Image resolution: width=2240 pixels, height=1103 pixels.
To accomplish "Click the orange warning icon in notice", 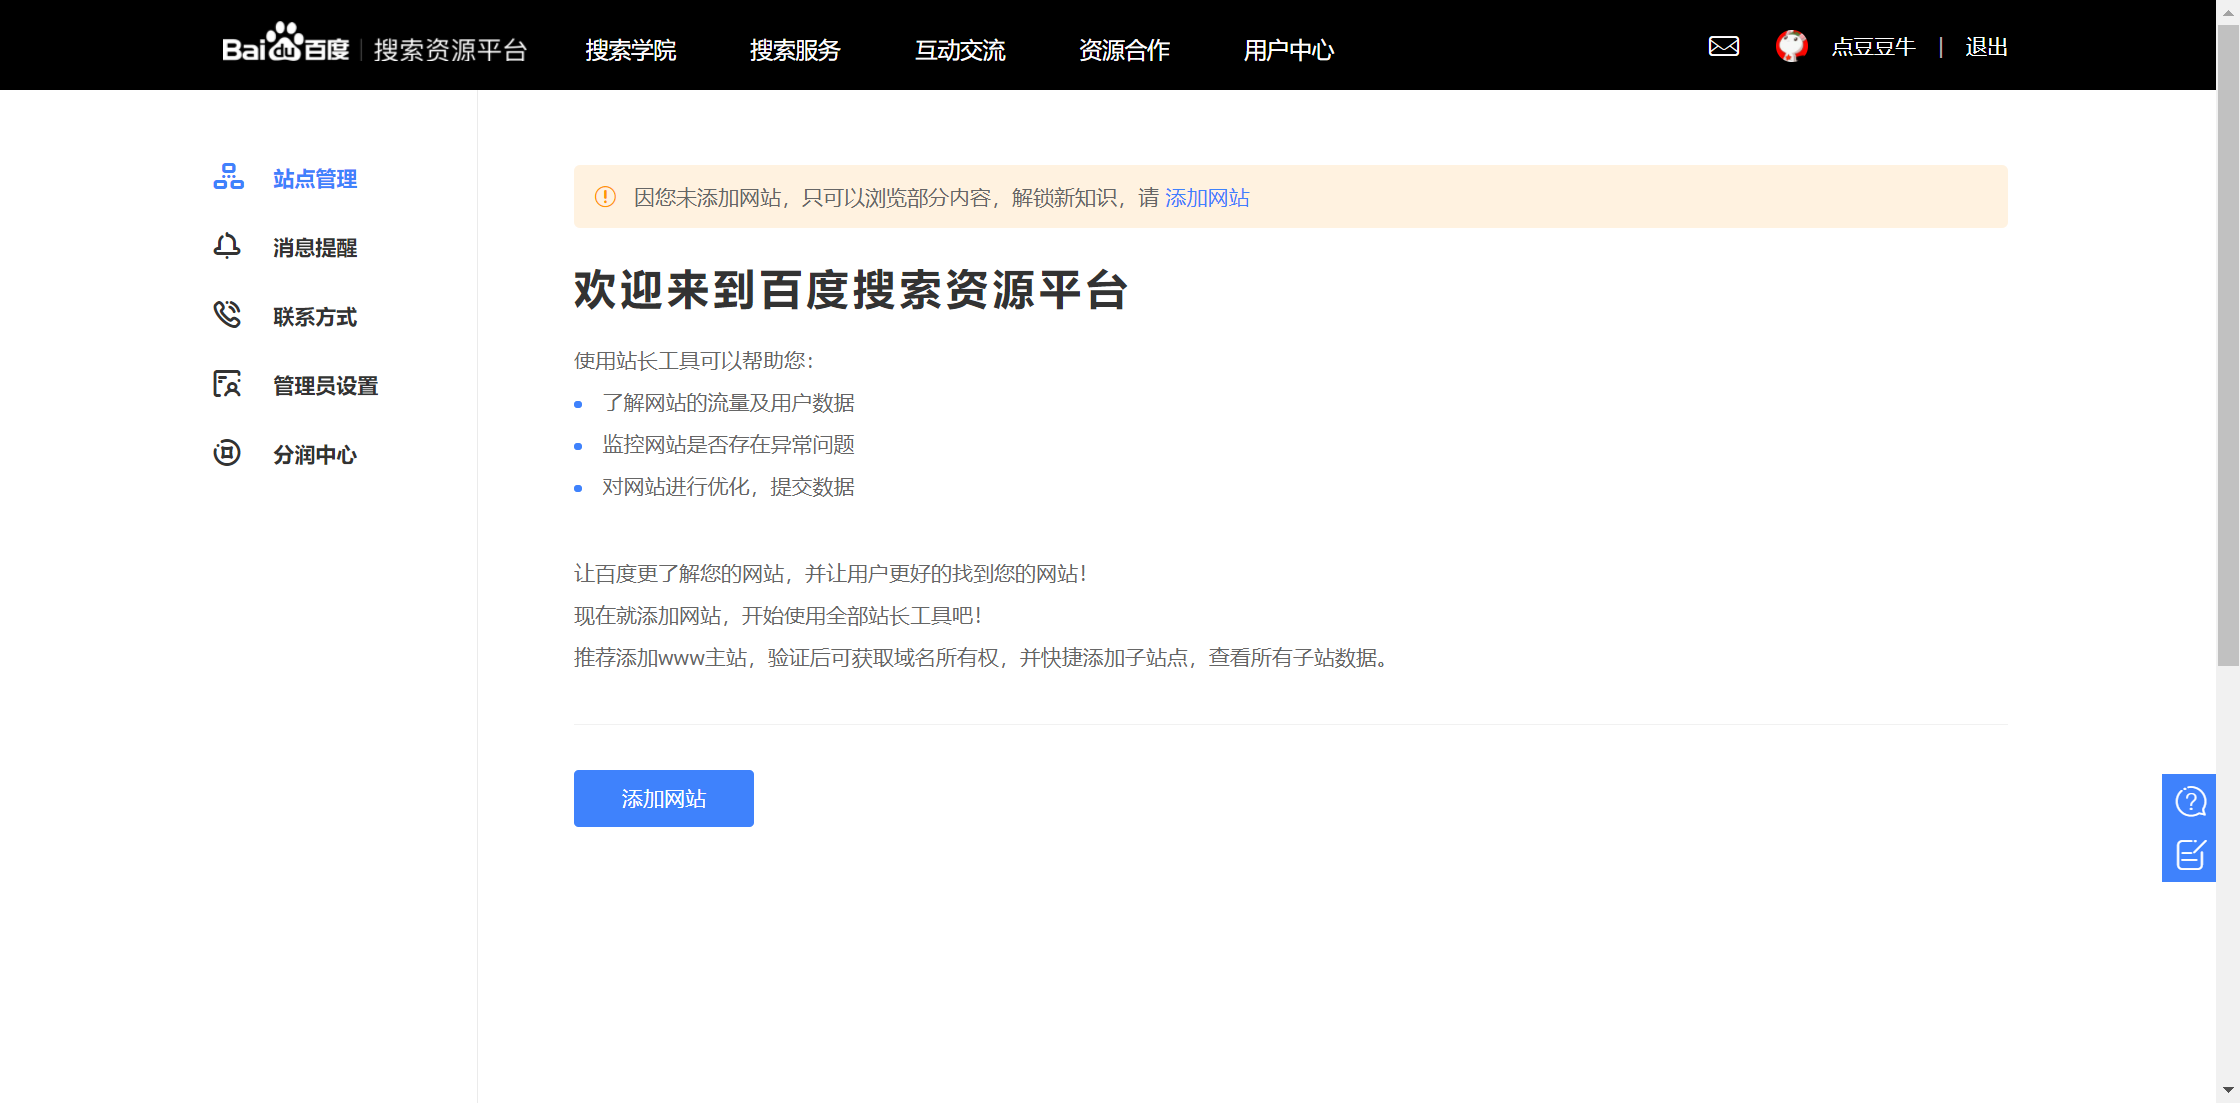I will (x=605, y=197).
